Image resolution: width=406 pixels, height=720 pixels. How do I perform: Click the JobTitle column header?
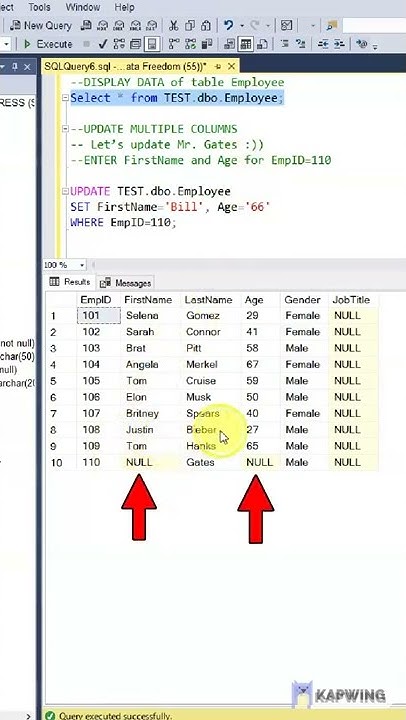click(x=353, y=300)
